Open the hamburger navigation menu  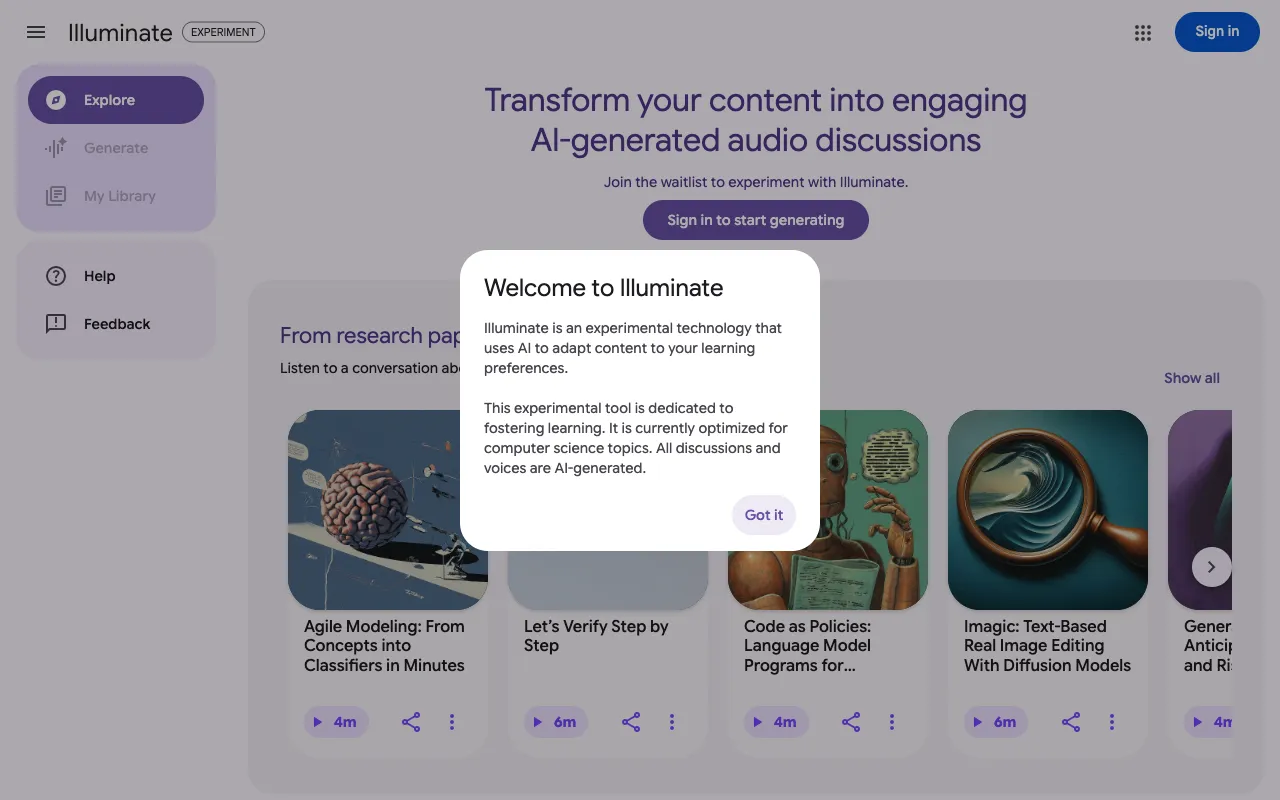click(x=36, y=32)
